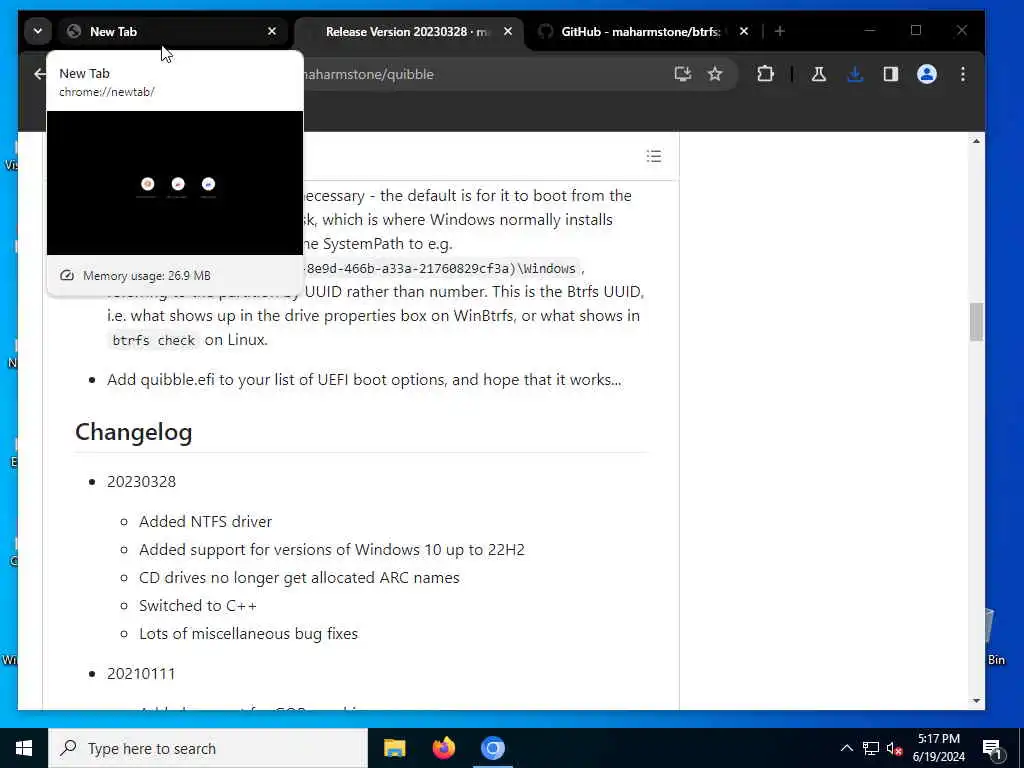Open the notification center icon
This screenshot has height=768, width=1024.
[x=991, y=748]
